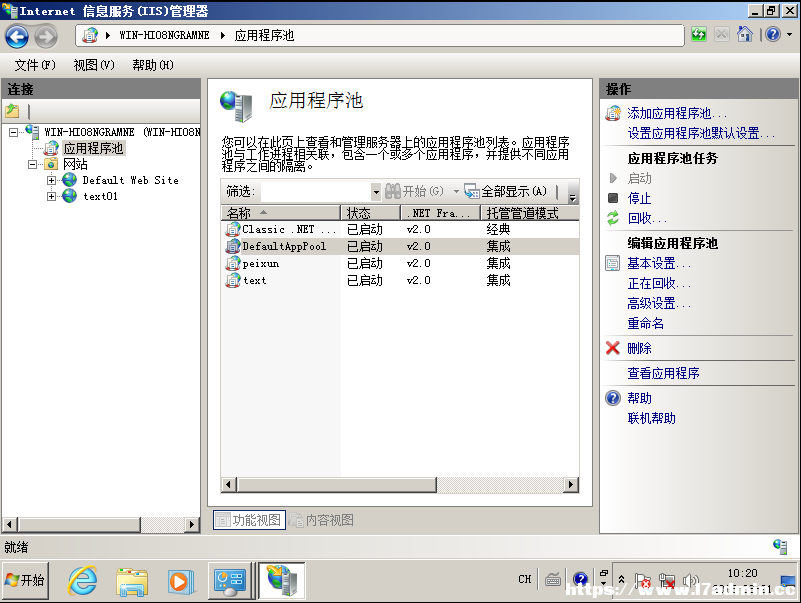Image resolution: width=801 pixels, height=603 pixels.
Task: Click the green Recycle arrows icon
Action: point(613,218)
